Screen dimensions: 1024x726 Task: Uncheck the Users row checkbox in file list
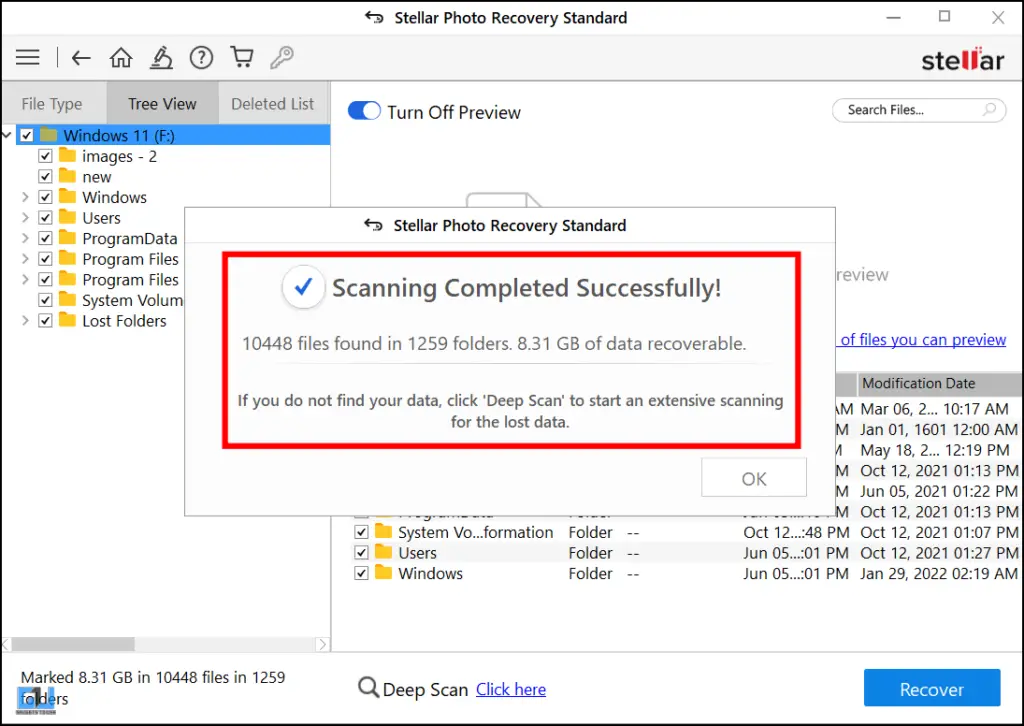pos(361,553)
